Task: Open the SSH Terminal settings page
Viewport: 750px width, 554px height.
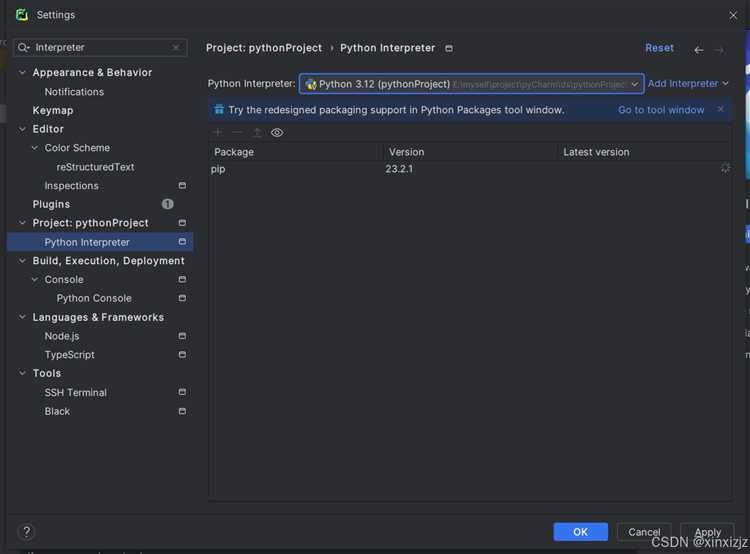Action: [x=76, y=392]
